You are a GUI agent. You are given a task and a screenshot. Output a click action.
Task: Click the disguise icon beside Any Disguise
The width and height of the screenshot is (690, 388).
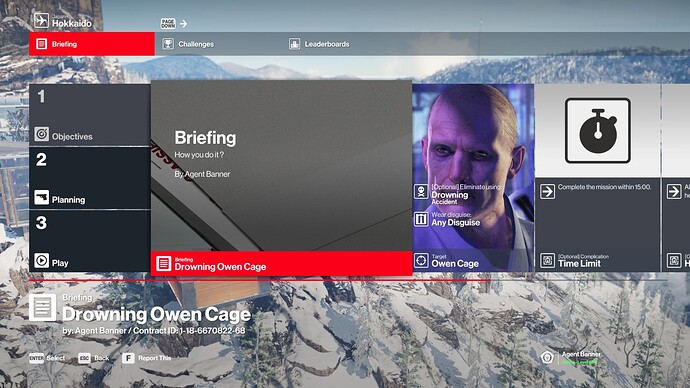click(x=421, y=219)
